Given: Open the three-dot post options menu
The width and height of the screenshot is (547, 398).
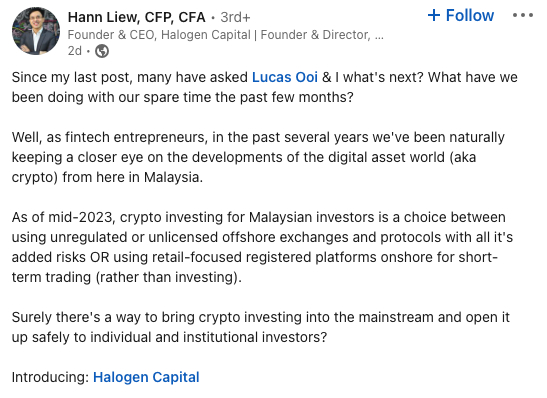Looking at the screenshot, I should coord(523,15).
